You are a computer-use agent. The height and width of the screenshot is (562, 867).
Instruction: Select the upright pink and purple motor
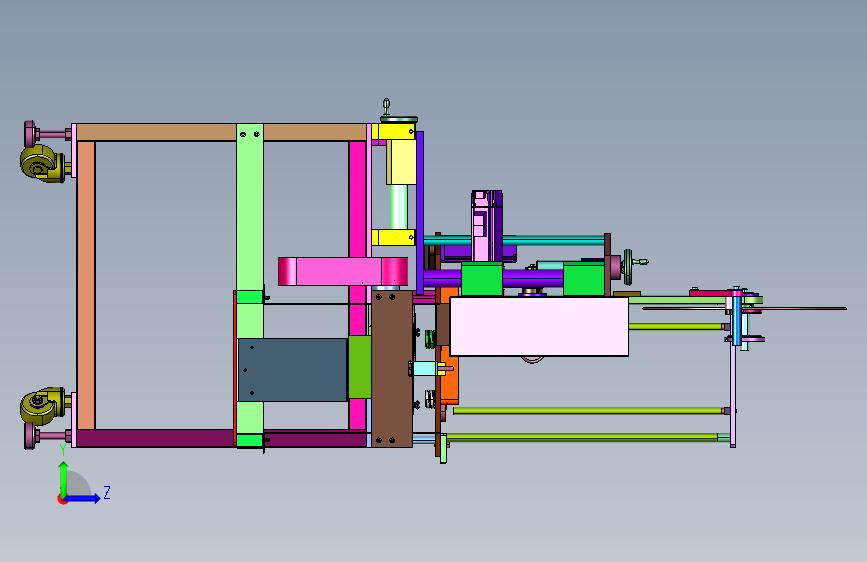click(487, 226)
